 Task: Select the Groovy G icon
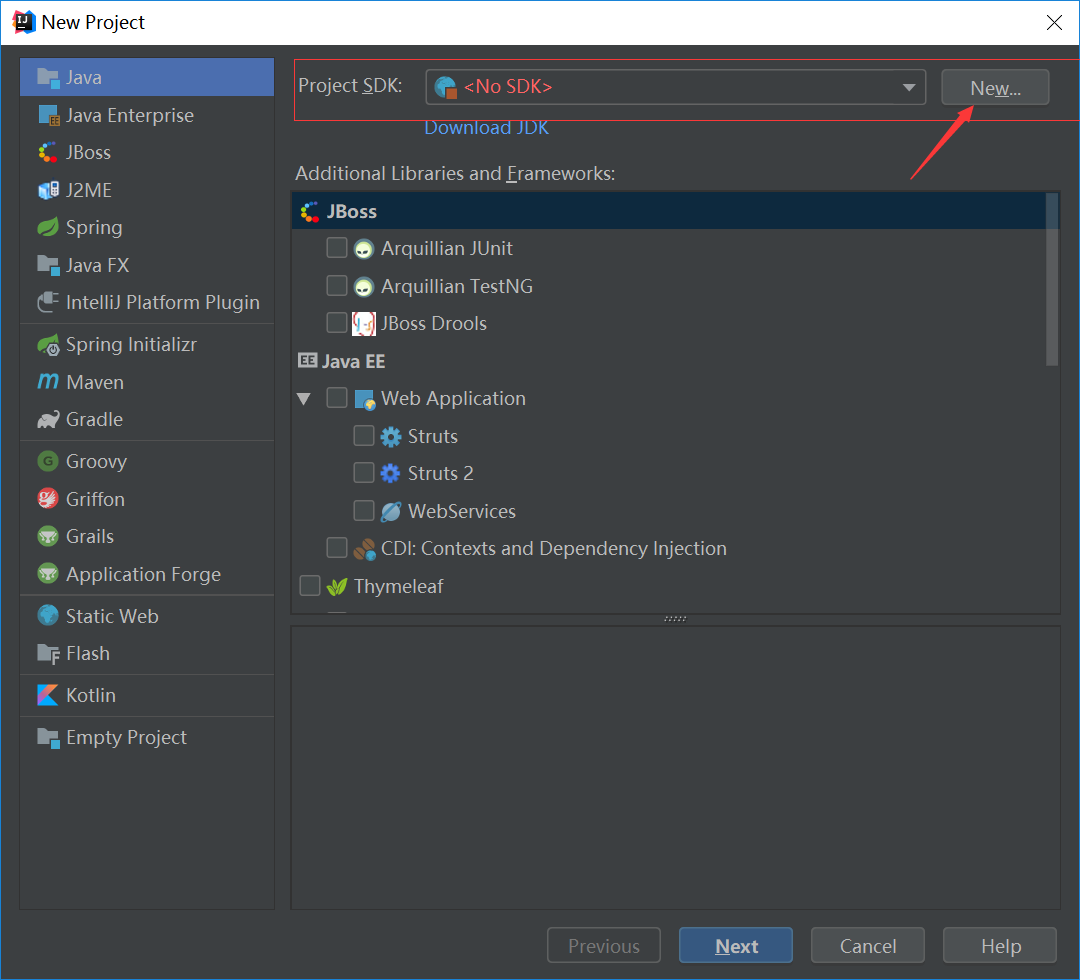click(48, 461)
